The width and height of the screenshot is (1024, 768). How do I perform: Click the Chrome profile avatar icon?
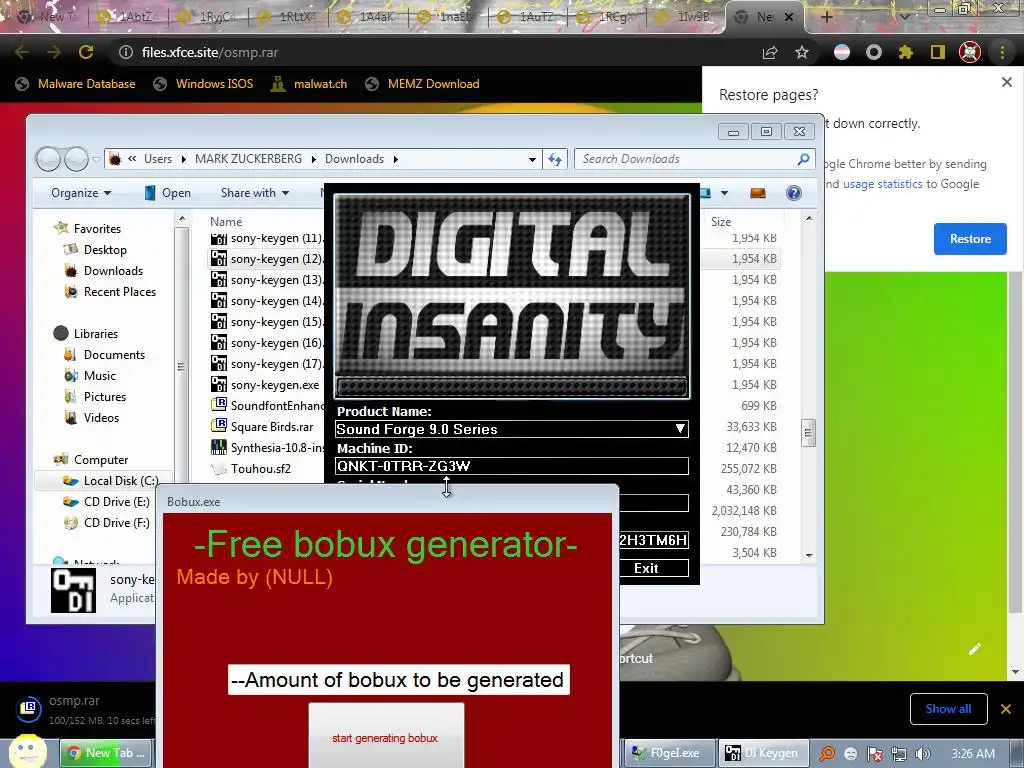pyautogui.click(x=970, y=52)
